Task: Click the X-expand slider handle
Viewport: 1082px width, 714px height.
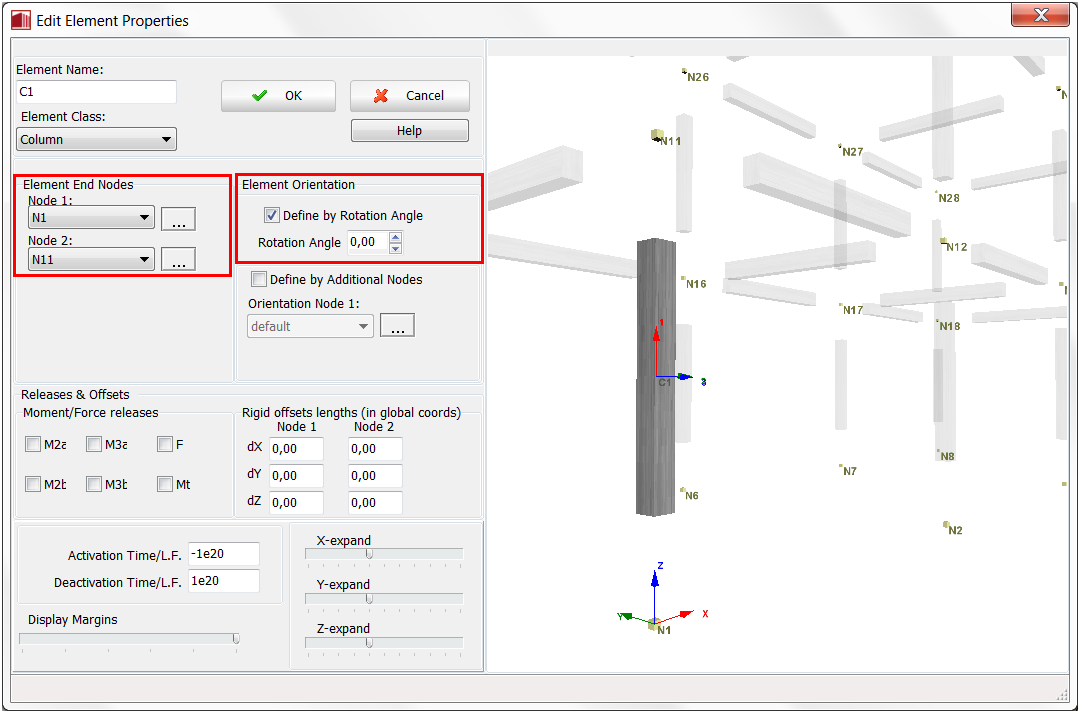Action: click(x=369, y=555)
